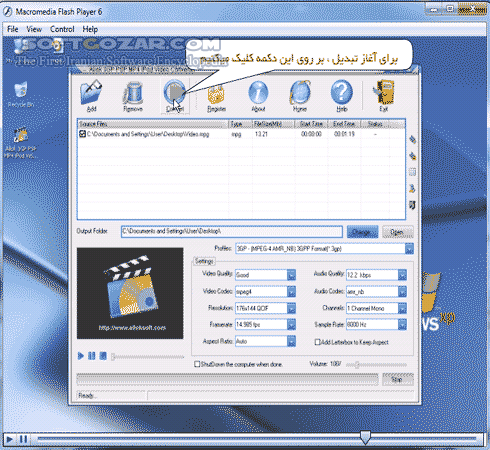
Task: Open the File menu
Action: [x=13, y=29]
